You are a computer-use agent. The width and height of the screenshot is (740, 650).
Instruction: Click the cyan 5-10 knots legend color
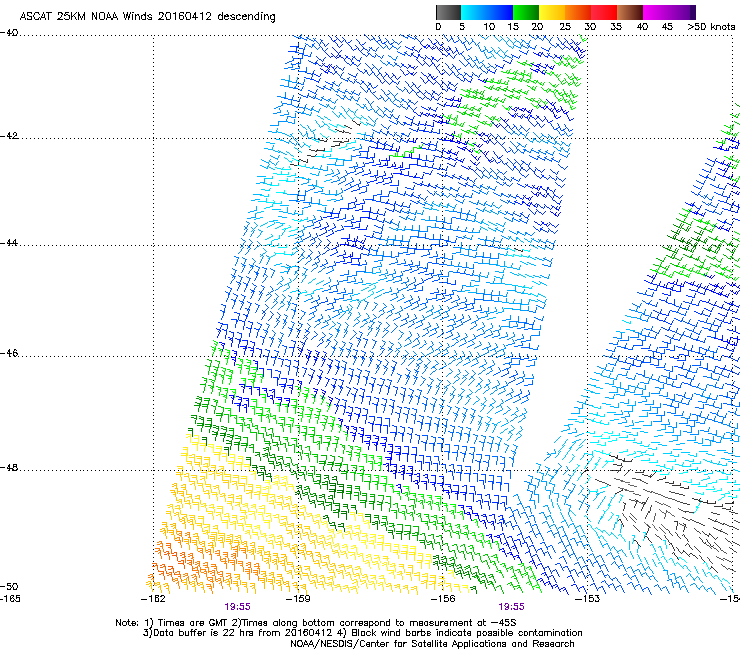point(474,12)
